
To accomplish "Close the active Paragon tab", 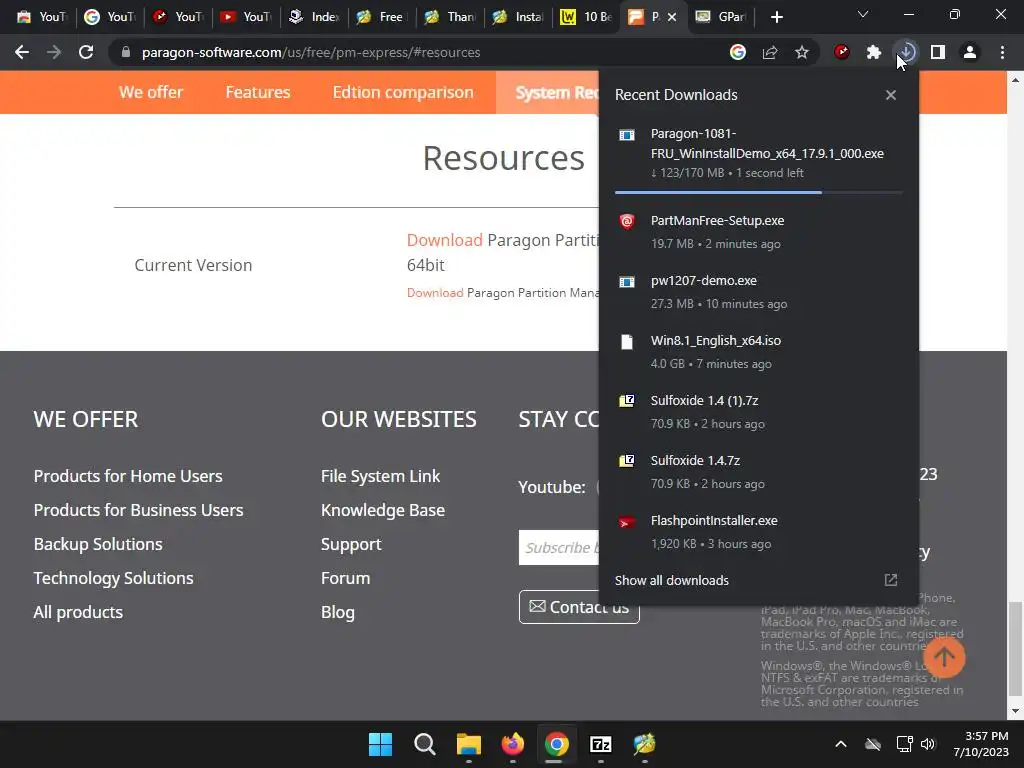I will [673, 17].
